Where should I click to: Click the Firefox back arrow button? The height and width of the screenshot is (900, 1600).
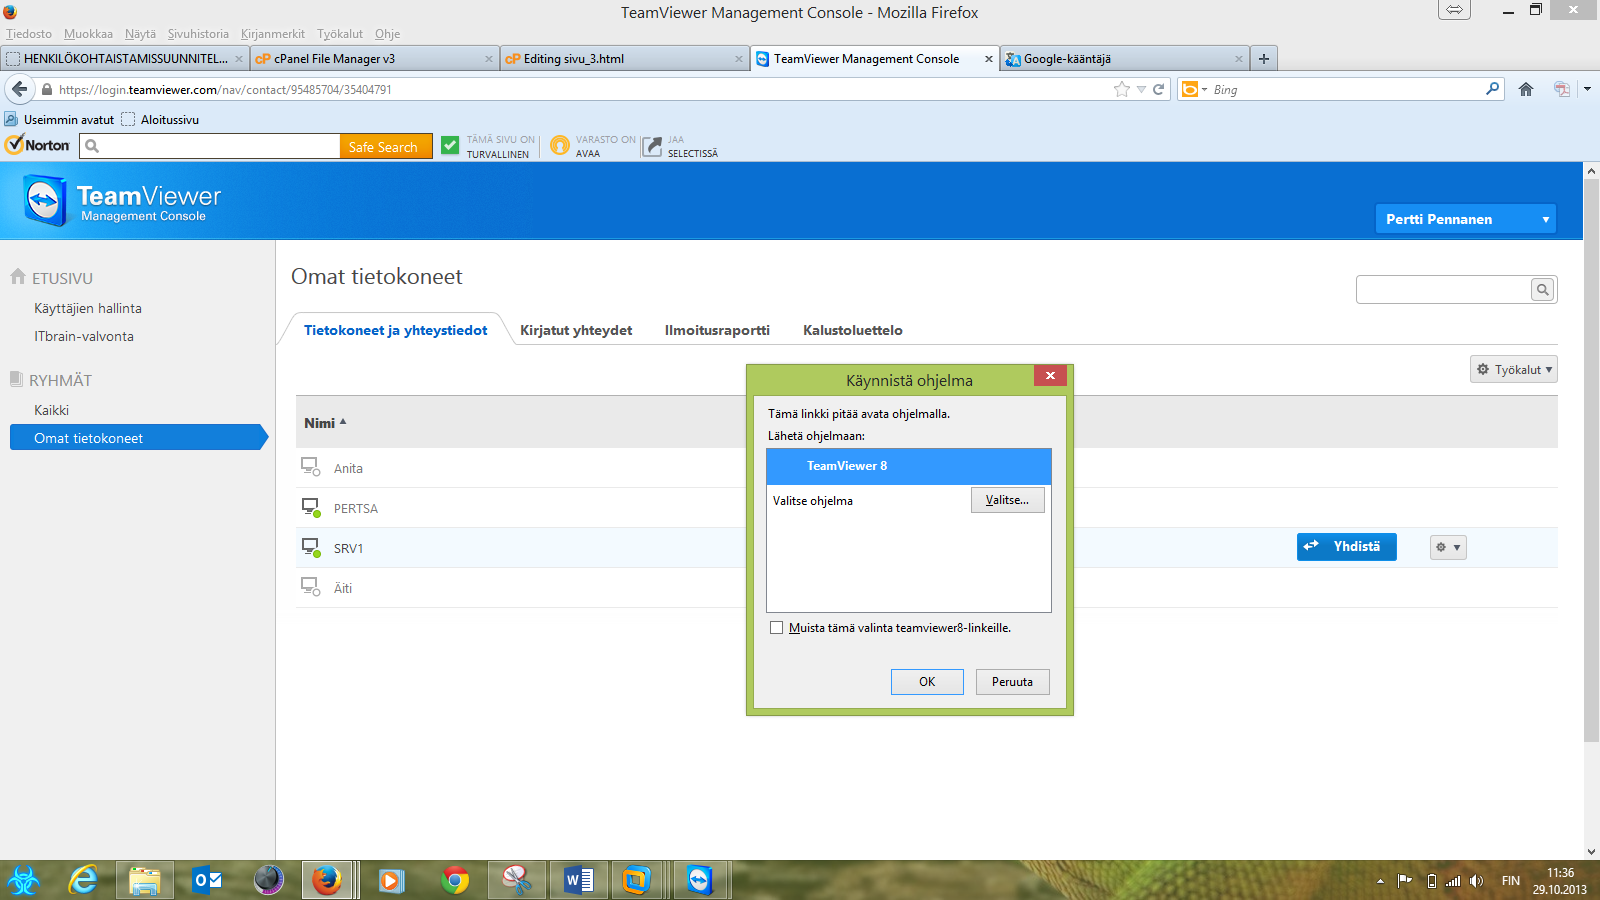pos(20,89)
